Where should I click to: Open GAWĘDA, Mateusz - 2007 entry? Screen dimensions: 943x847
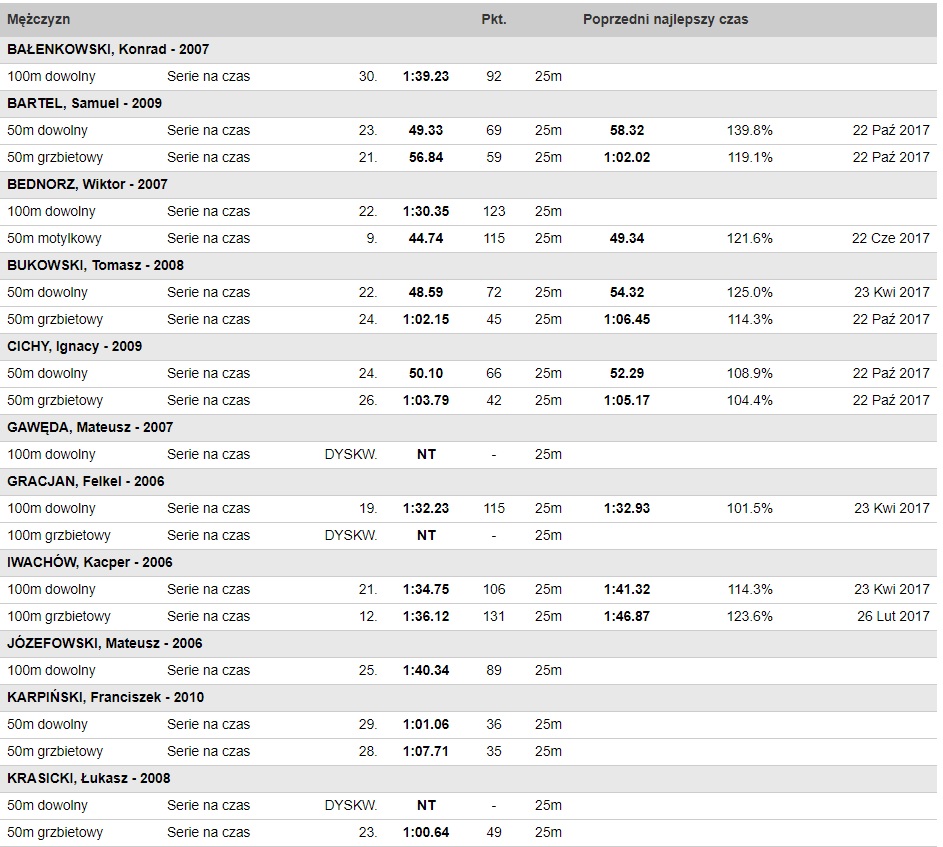(x=90, y=428)
